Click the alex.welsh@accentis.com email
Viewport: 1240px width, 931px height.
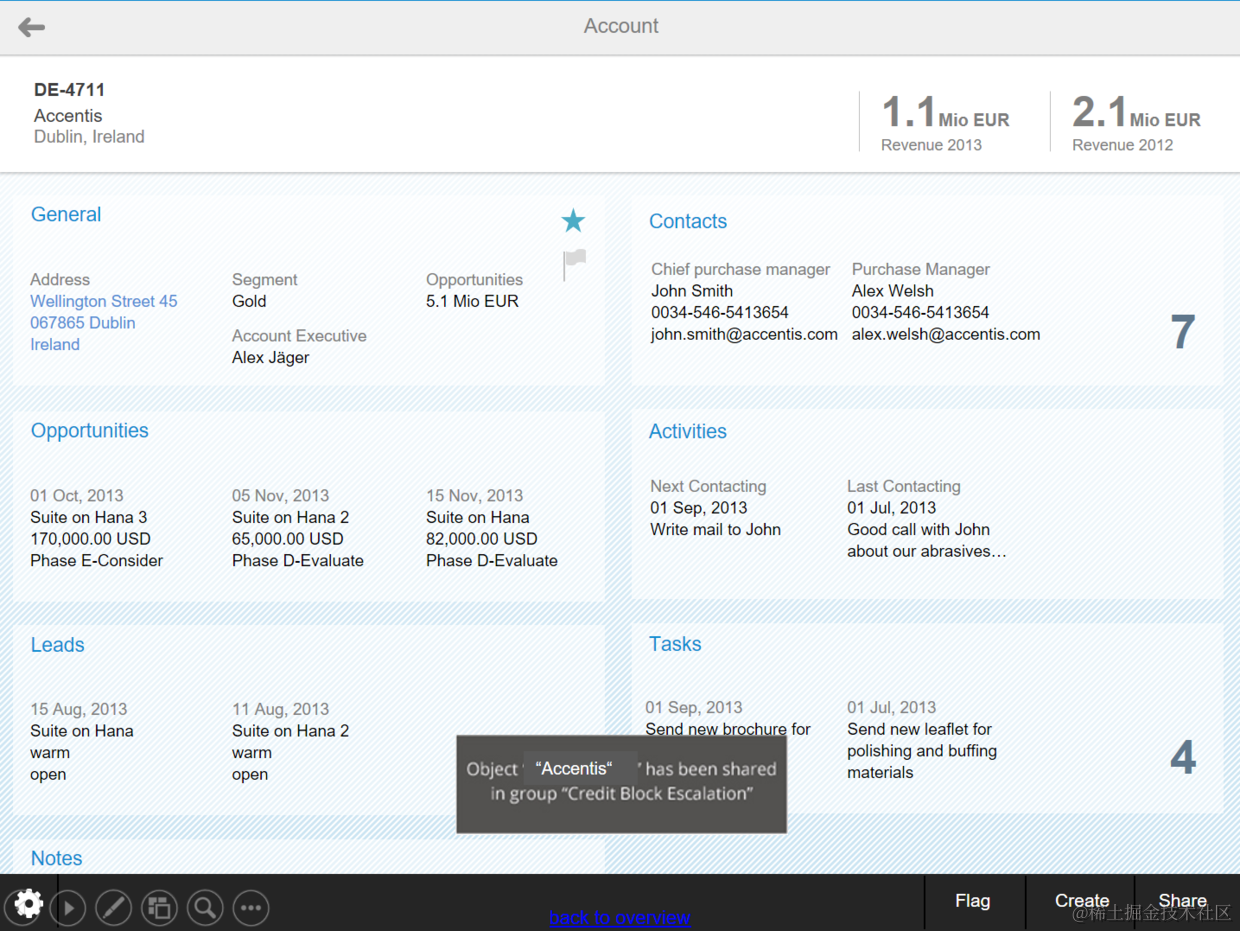coord(946,335)
